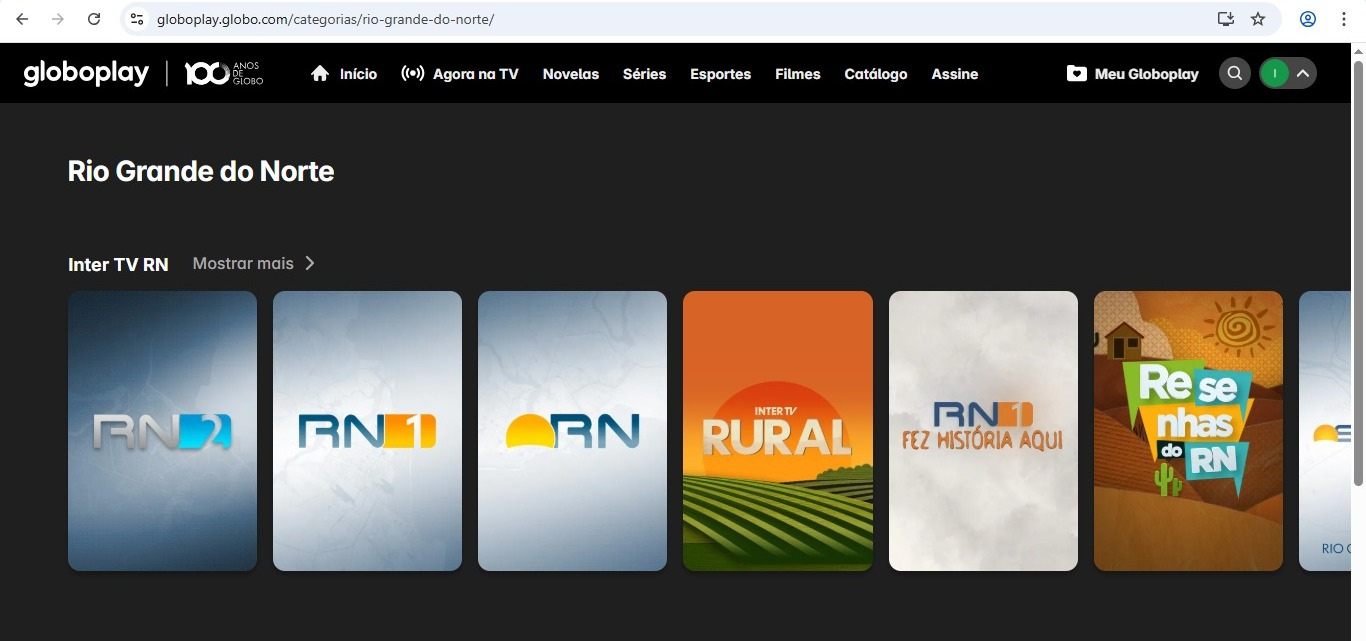Click the 100 Anos de Globo logo
The width and height of the screenshot is (1366, 641).
click(x=224, y=73)
